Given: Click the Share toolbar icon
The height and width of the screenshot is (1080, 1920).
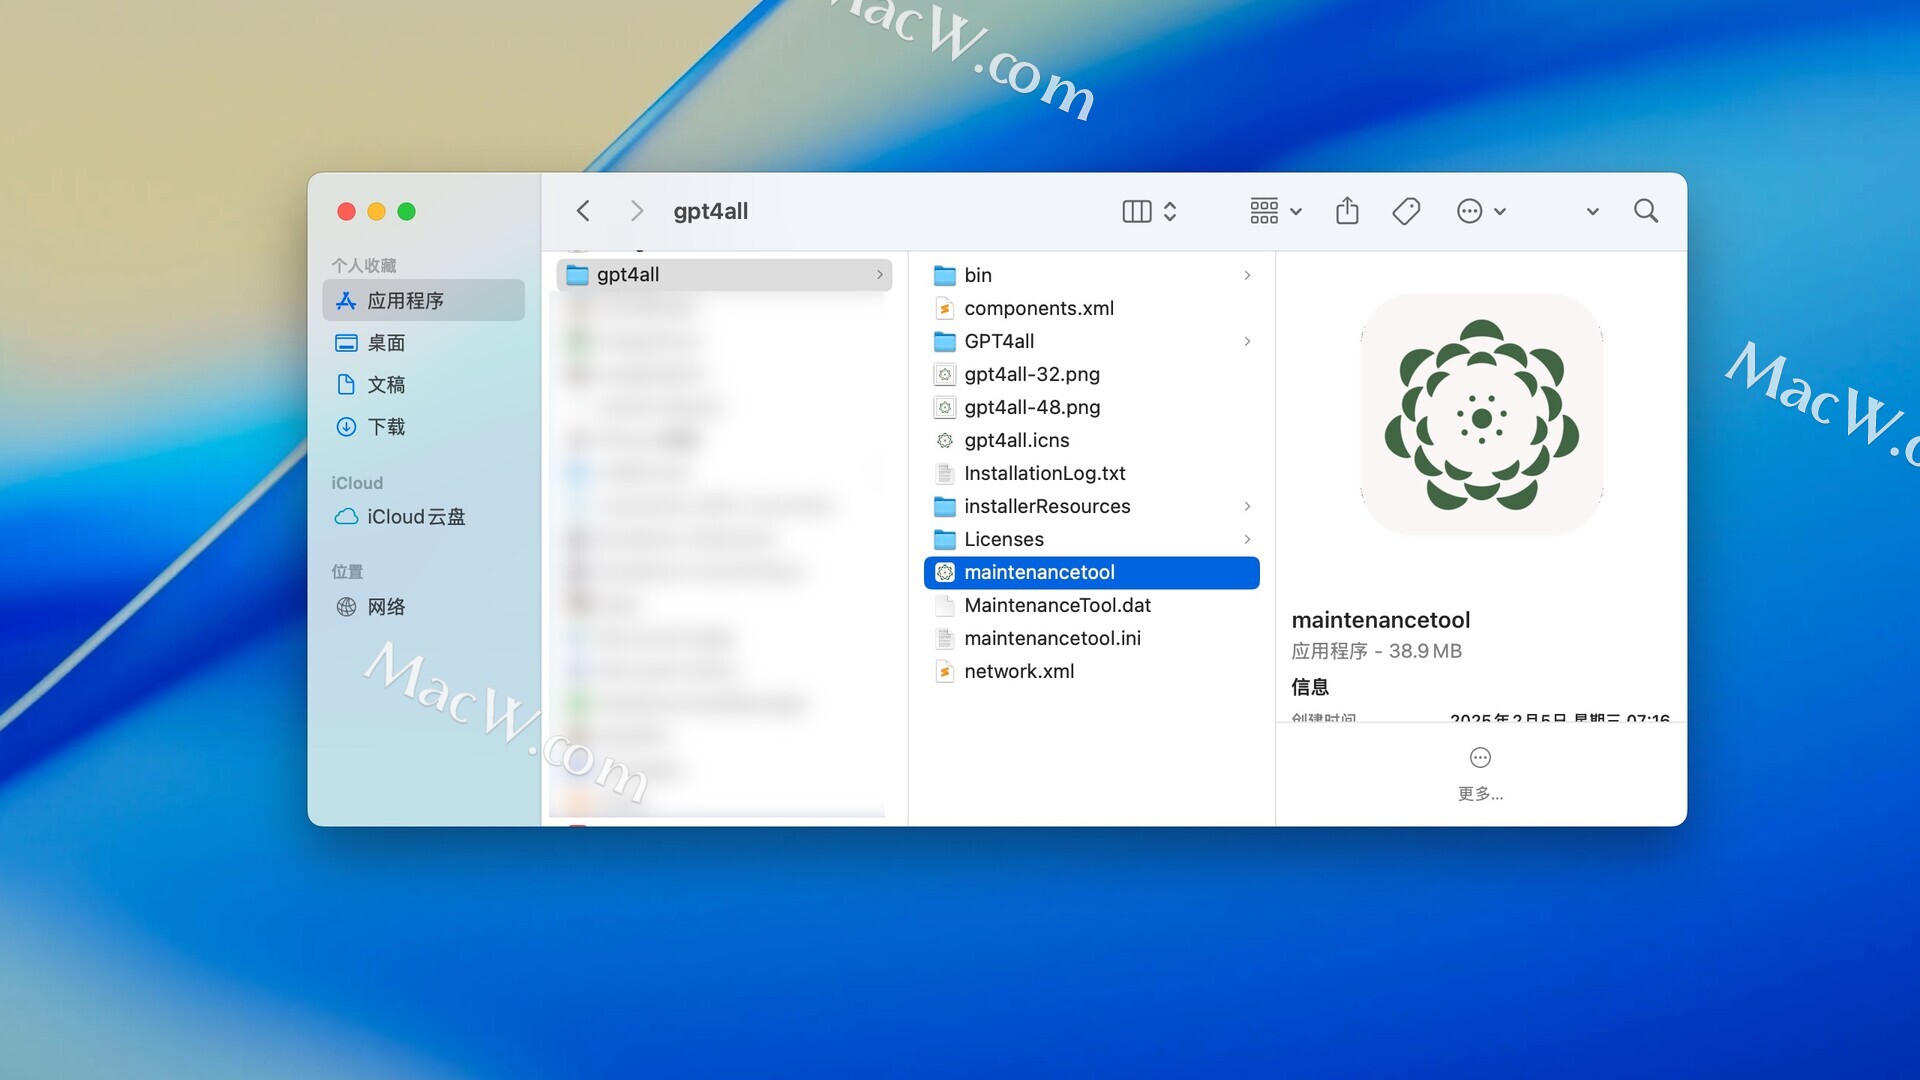Looking at the screenshot, I should (1347, 211).
